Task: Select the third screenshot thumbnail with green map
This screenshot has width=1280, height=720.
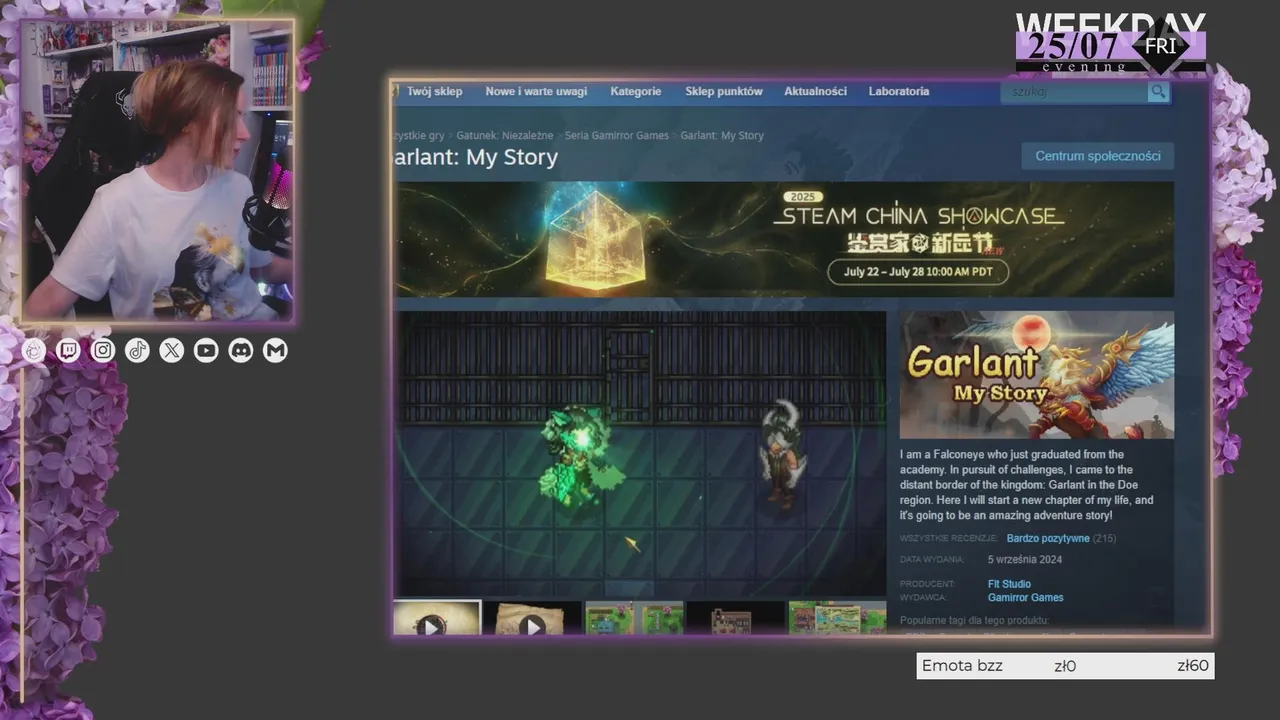Action: 634,618
